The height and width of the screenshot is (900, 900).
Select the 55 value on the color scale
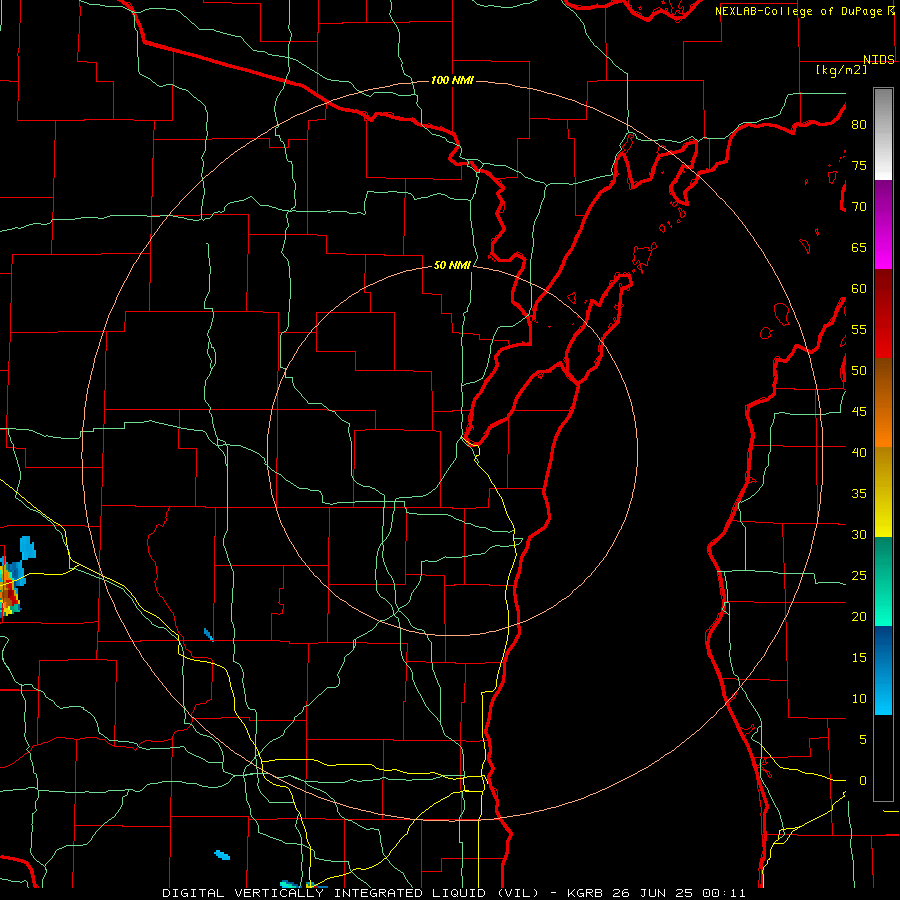point(859,329)
